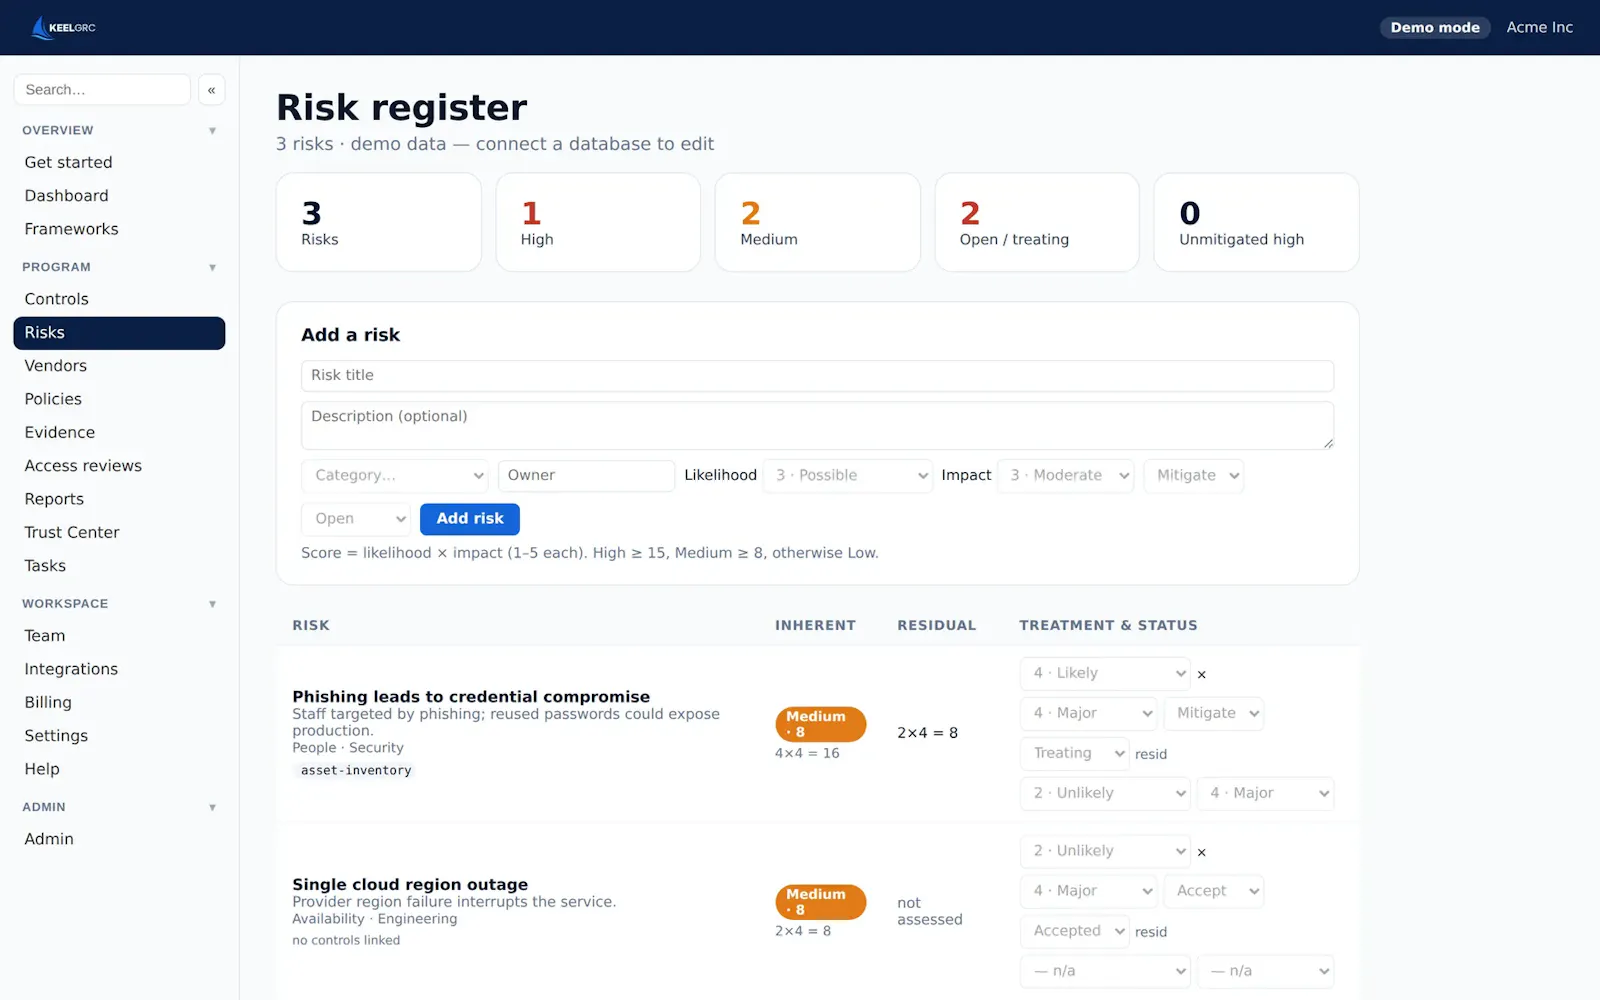Open Phishing residual '4 · Major' dropdown
Viewport: 1600px width, 1000px height.
[1265, 793]
